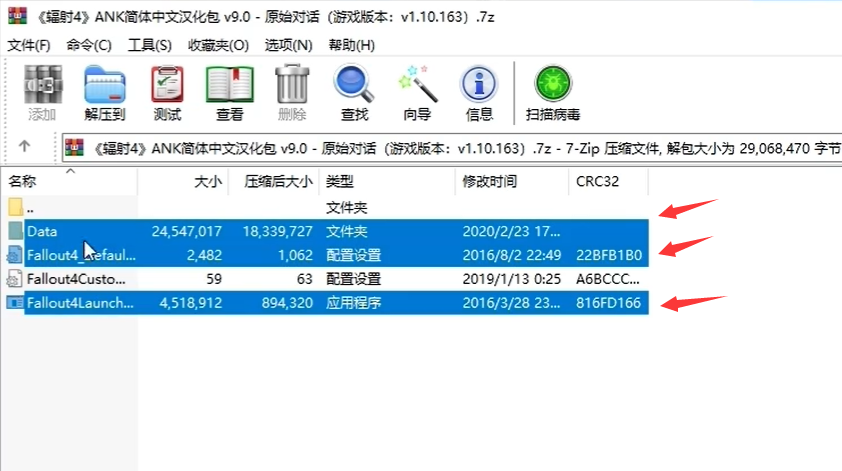Image resolution: width=842 pixels, height=471 pixels.
Task: Click the 应用程序 type cell
Action: coord(353,303)
